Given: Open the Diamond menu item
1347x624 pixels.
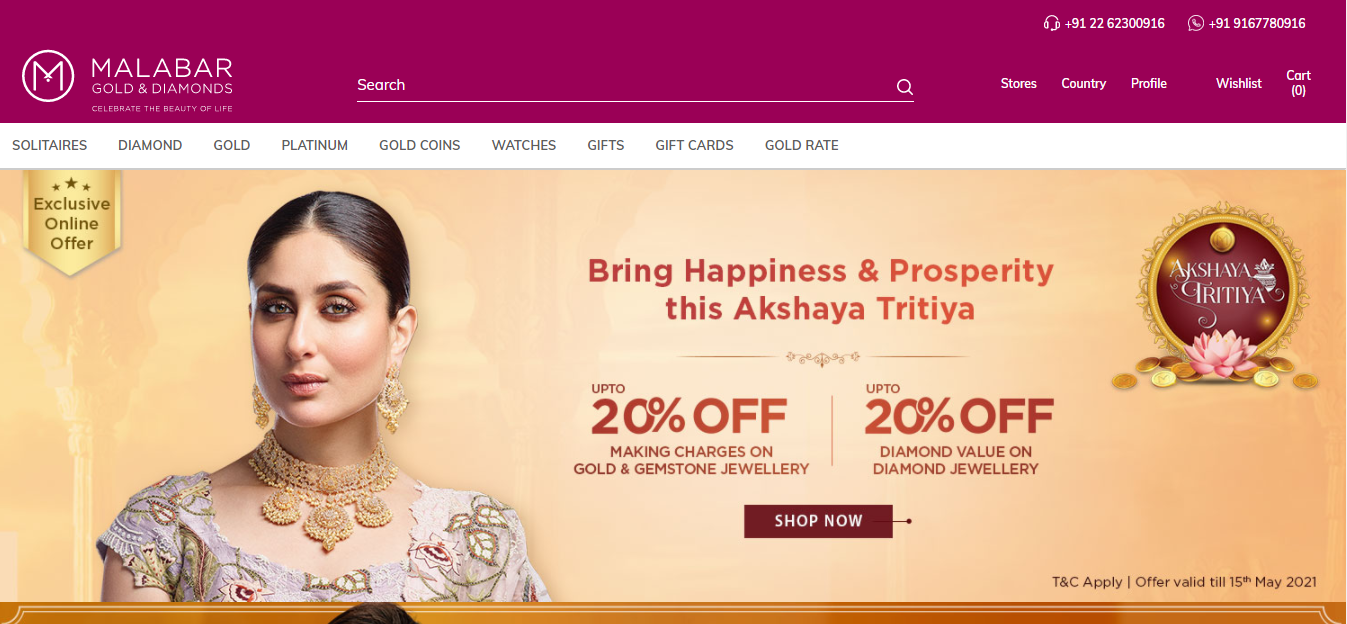Looking at the screenshot, I should click(x=150, y=145).
